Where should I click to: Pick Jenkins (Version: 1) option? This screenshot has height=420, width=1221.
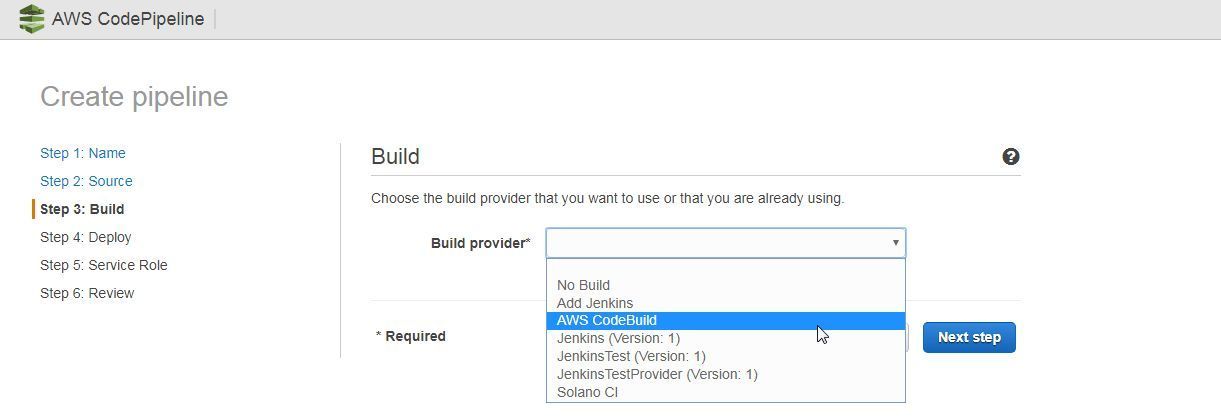click(x=618, y=338)
